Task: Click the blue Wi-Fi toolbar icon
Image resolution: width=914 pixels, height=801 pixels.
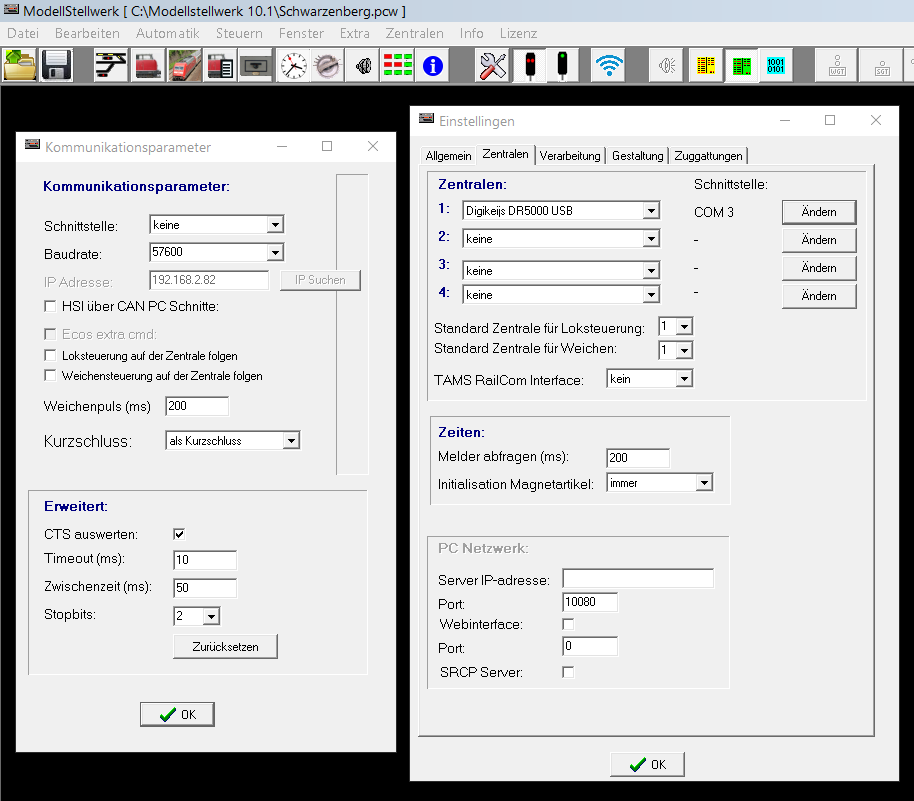Action: tap(609, 65)
